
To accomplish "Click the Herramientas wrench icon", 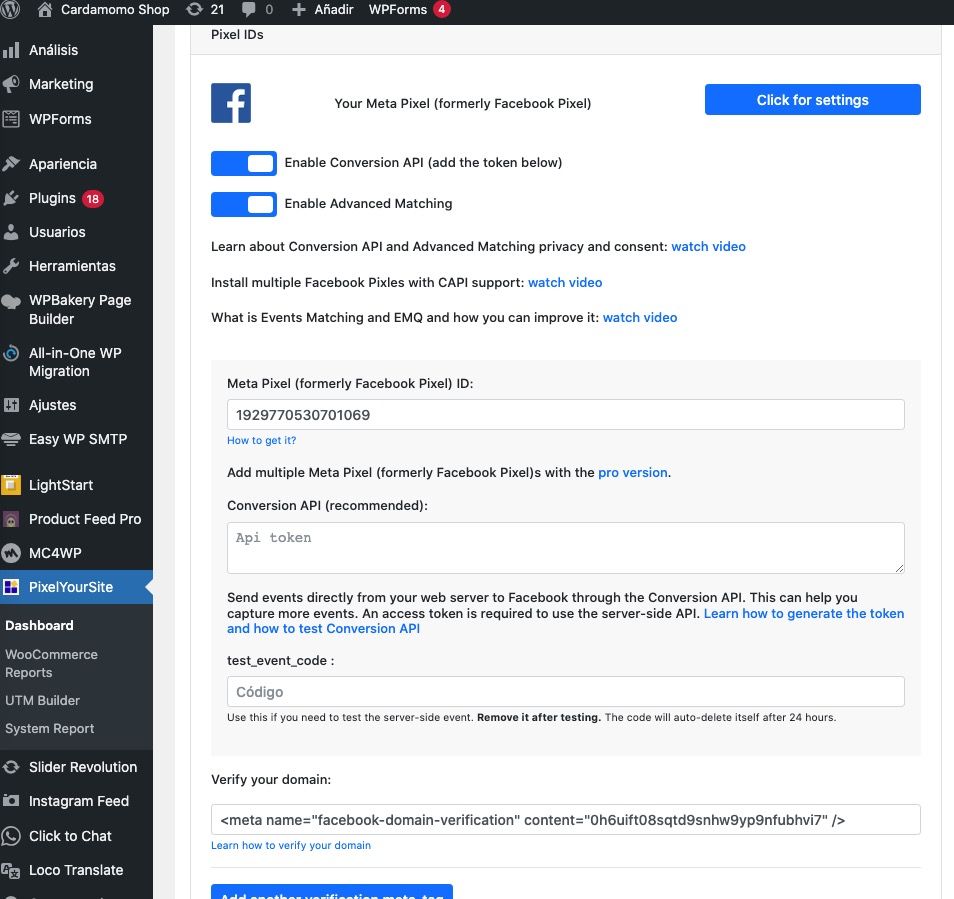I will tap(11, 266).
